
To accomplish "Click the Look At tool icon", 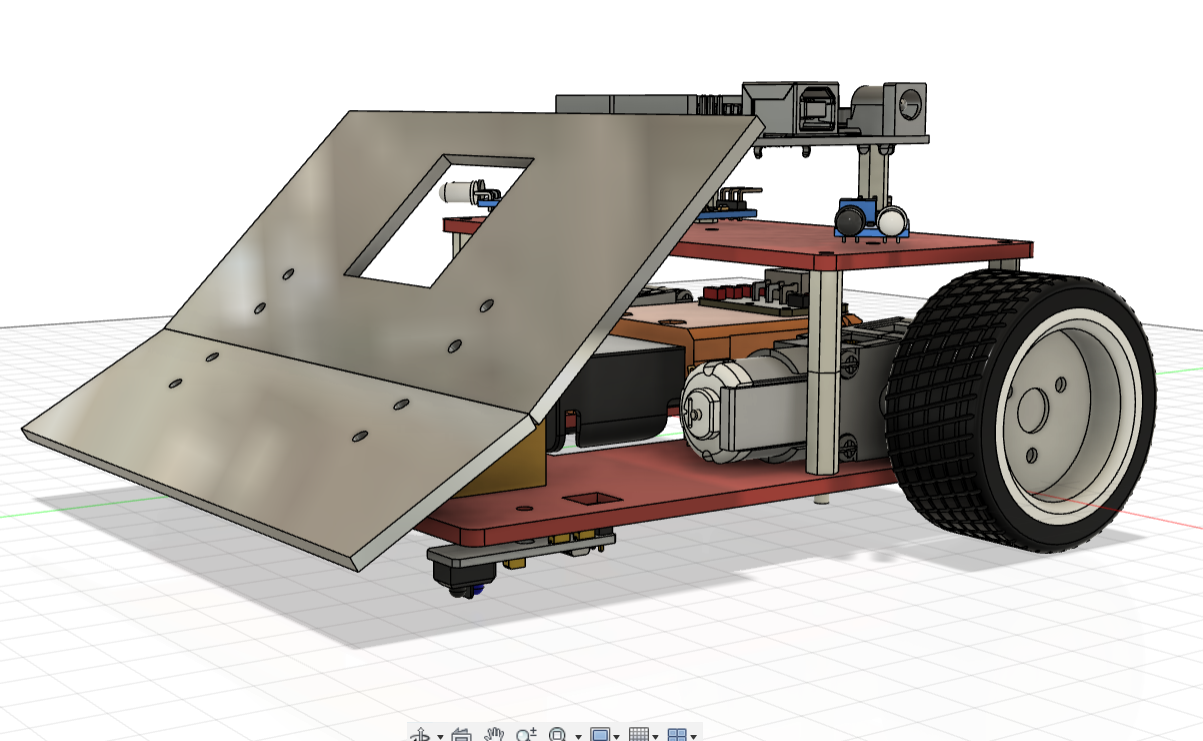I will pos(461,735).
